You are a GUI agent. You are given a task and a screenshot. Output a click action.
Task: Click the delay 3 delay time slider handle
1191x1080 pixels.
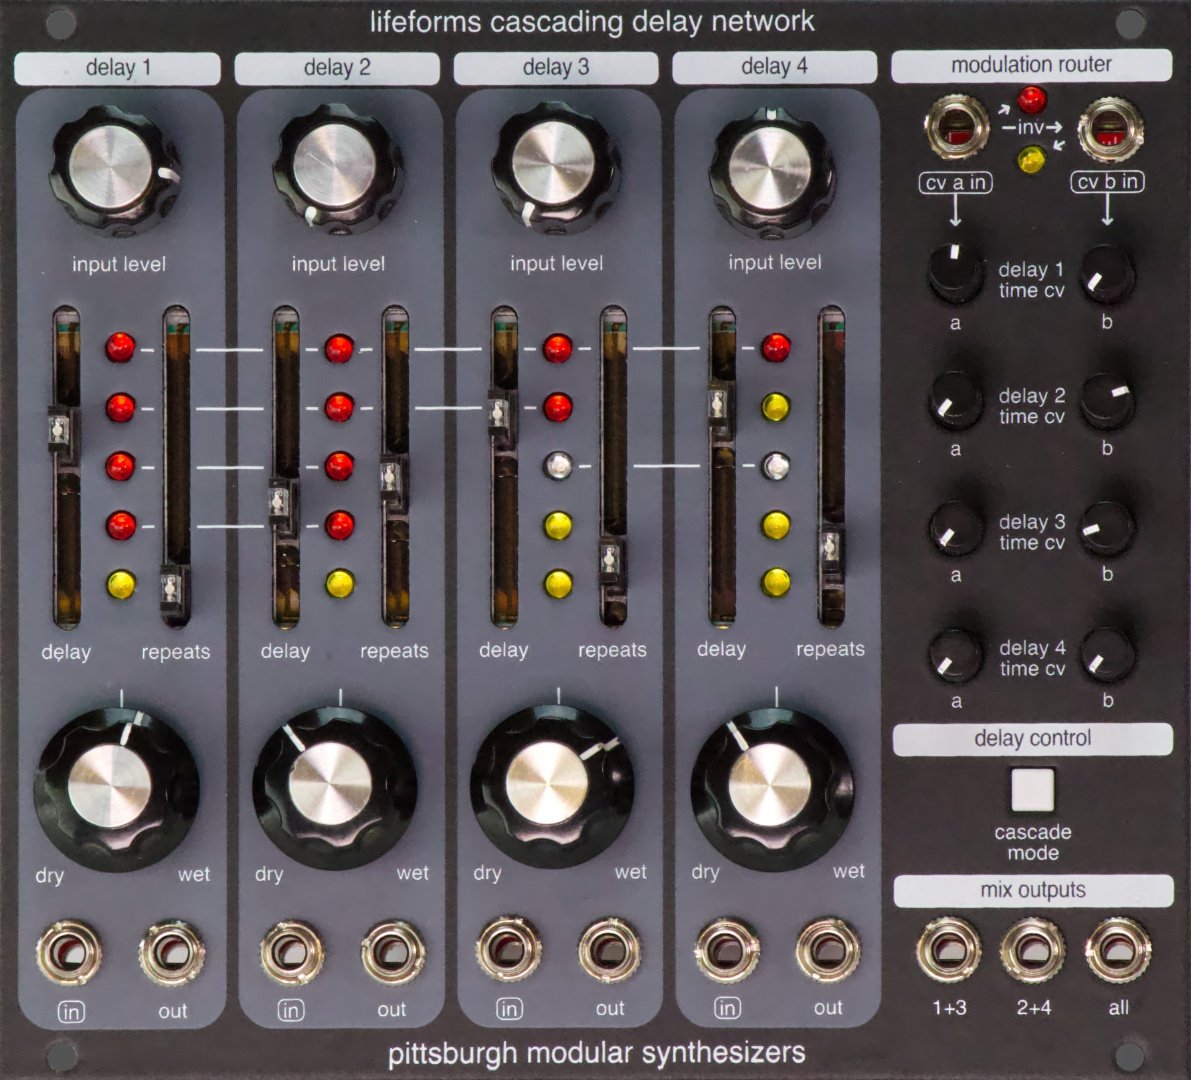[x=499, y=413]
